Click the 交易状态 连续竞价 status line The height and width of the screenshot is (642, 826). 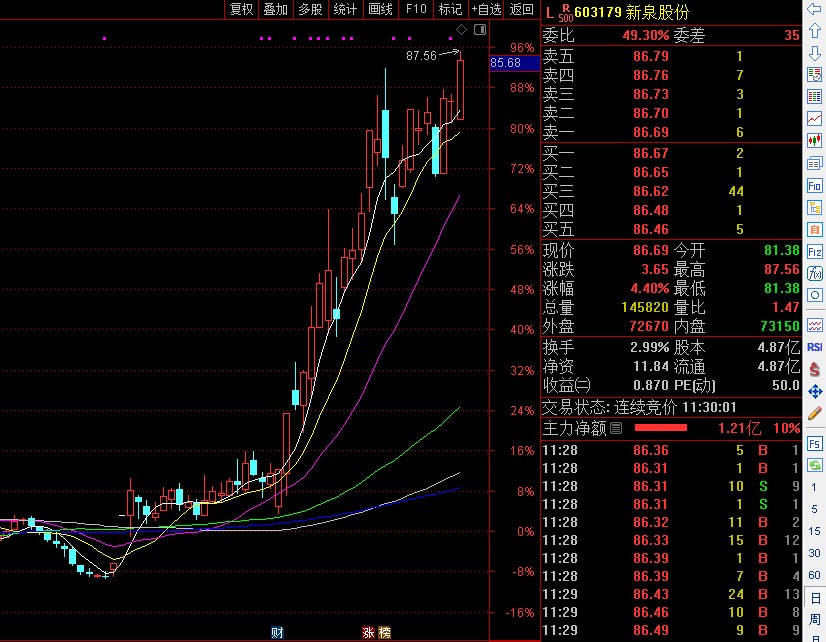tap(640, 407)
